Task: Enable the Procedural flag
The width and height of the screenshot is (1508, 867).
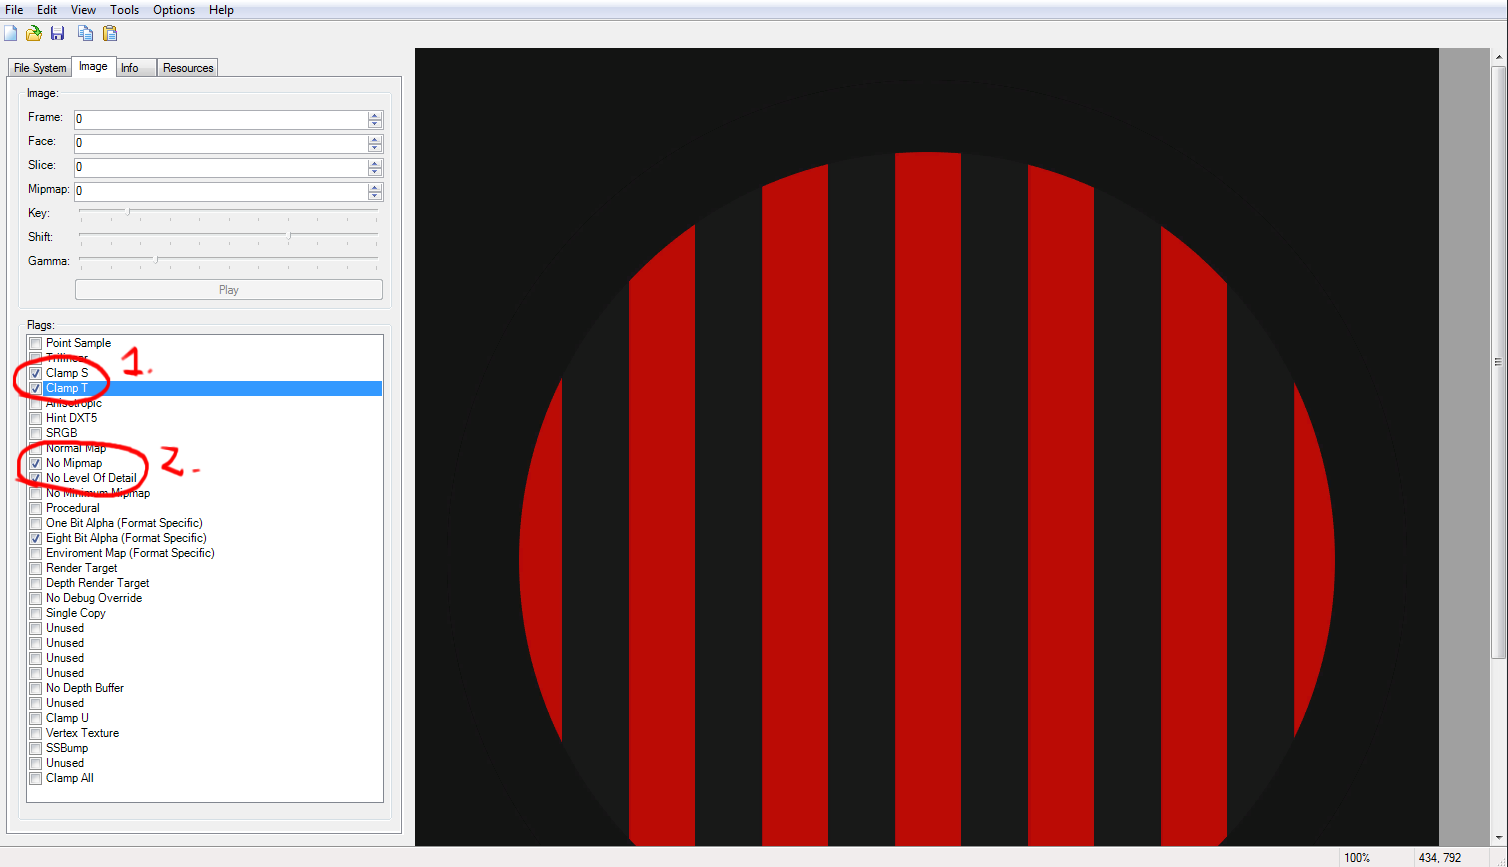Action: coord(36,508)
